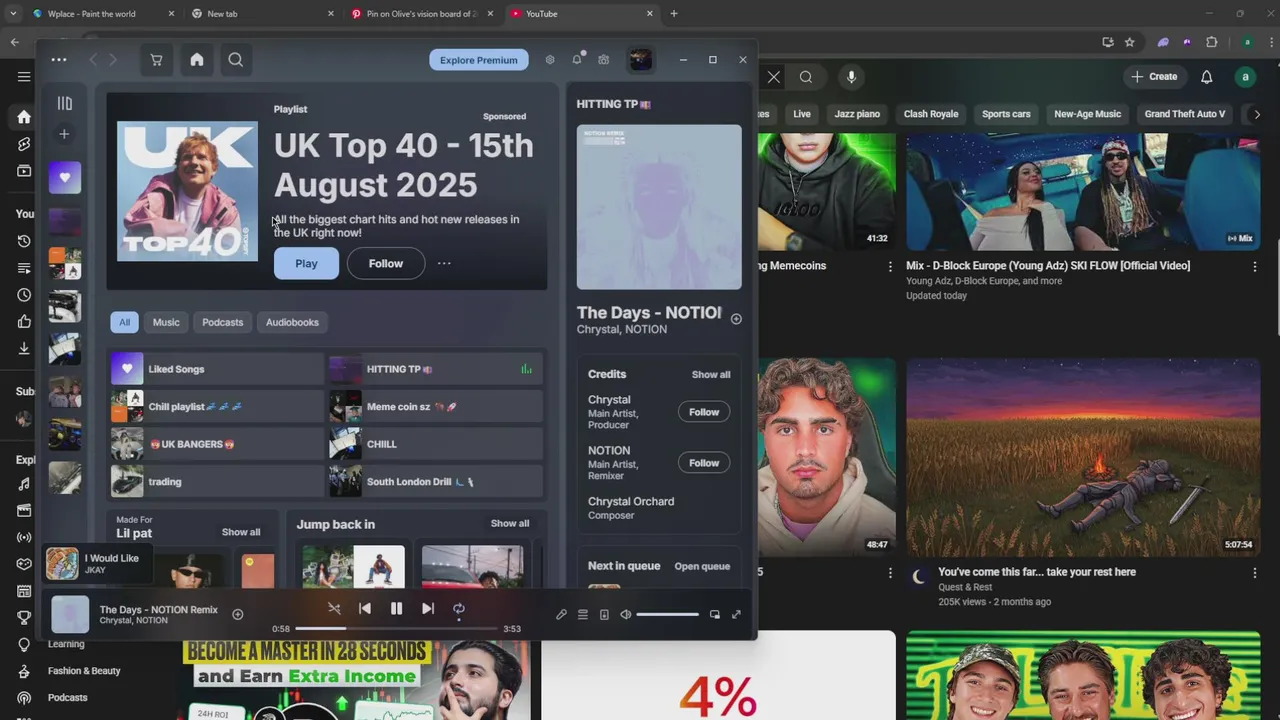Open UK BANGERS playlist shortcut
1280x720 pixels.
pos(217,444)
